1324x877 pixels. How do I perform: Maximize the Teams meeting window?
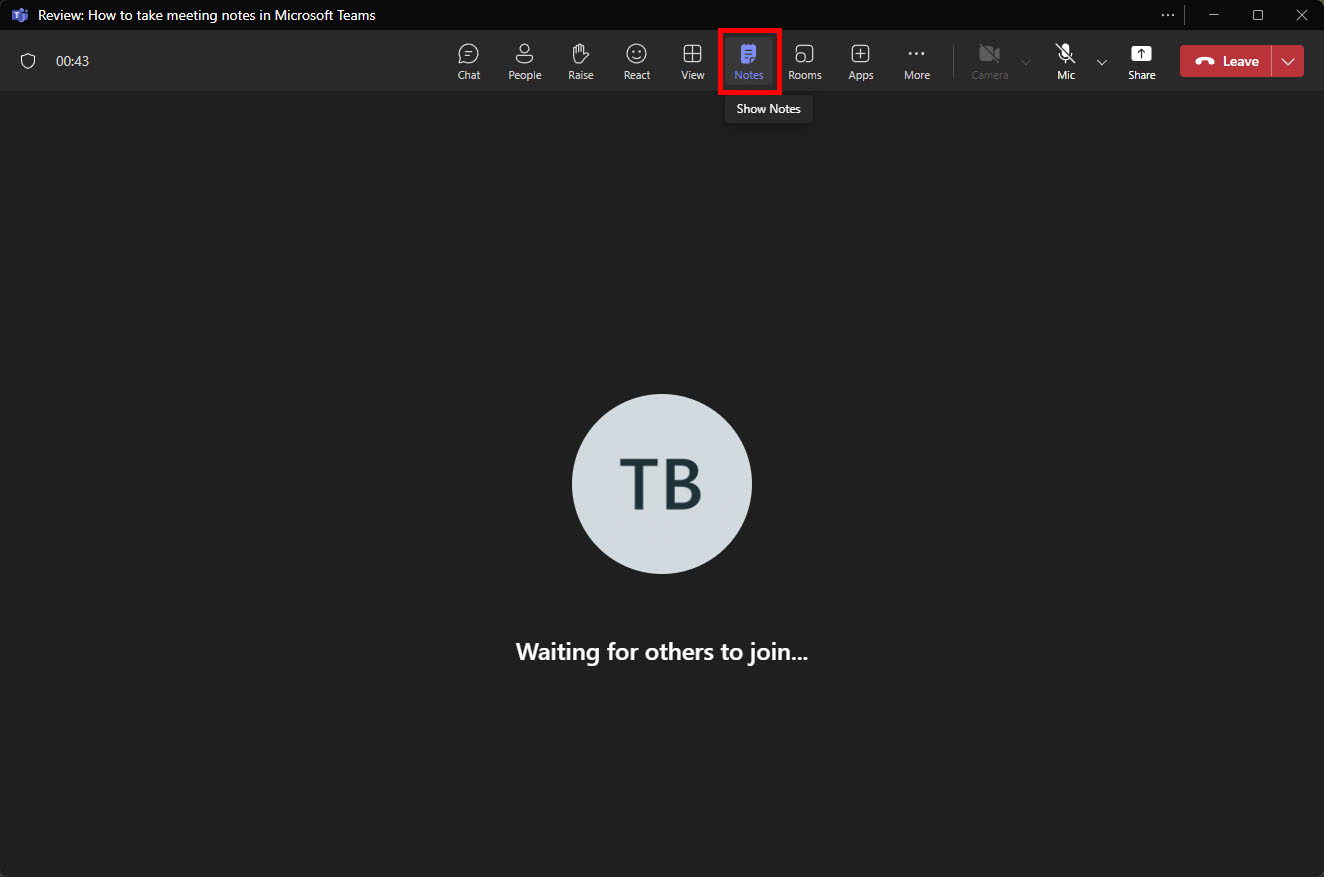tap(1258, 15)
